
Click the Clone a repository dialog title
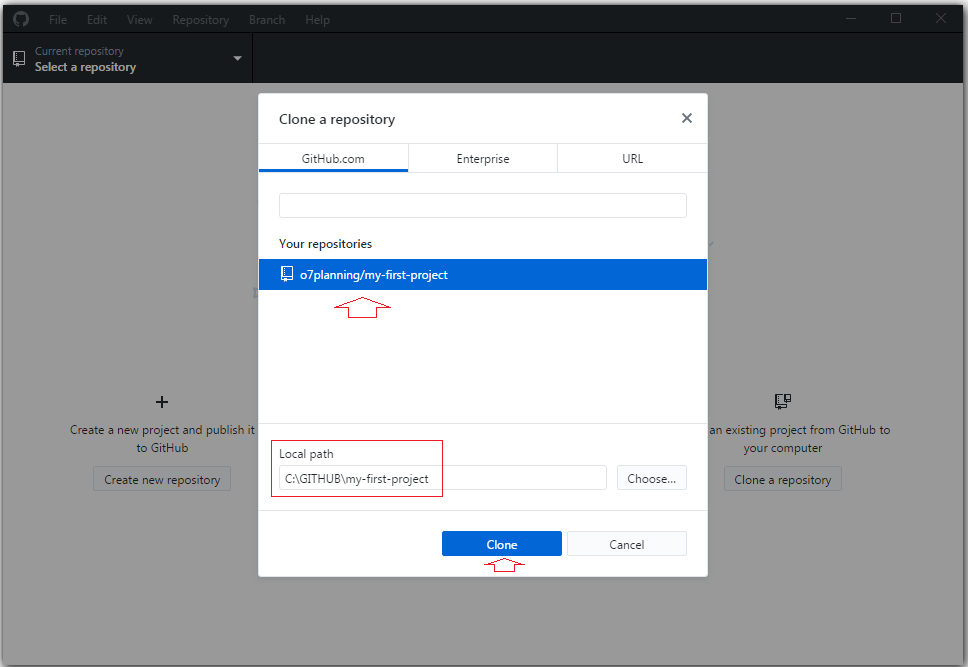[x=337, y=119]
